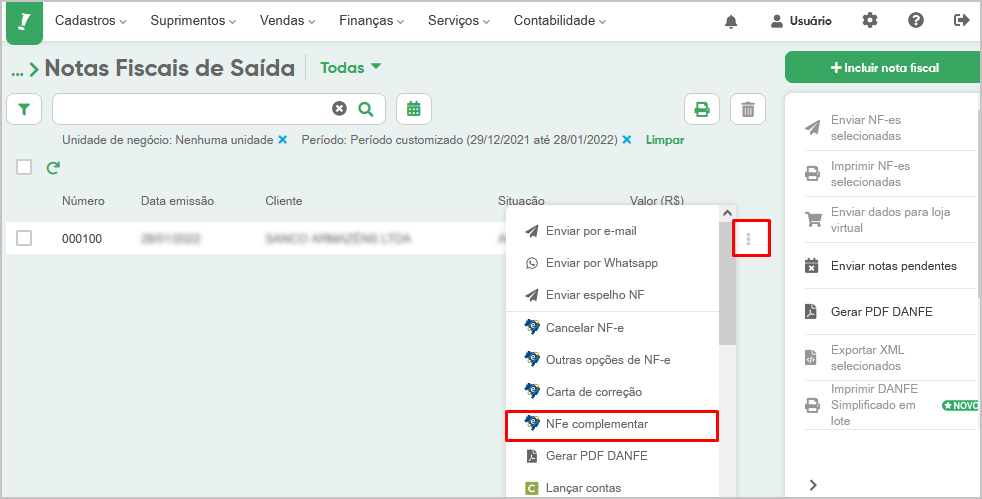982x499 pixels.
Task: Select Cancelar NF-e
Action: point(612,327)
